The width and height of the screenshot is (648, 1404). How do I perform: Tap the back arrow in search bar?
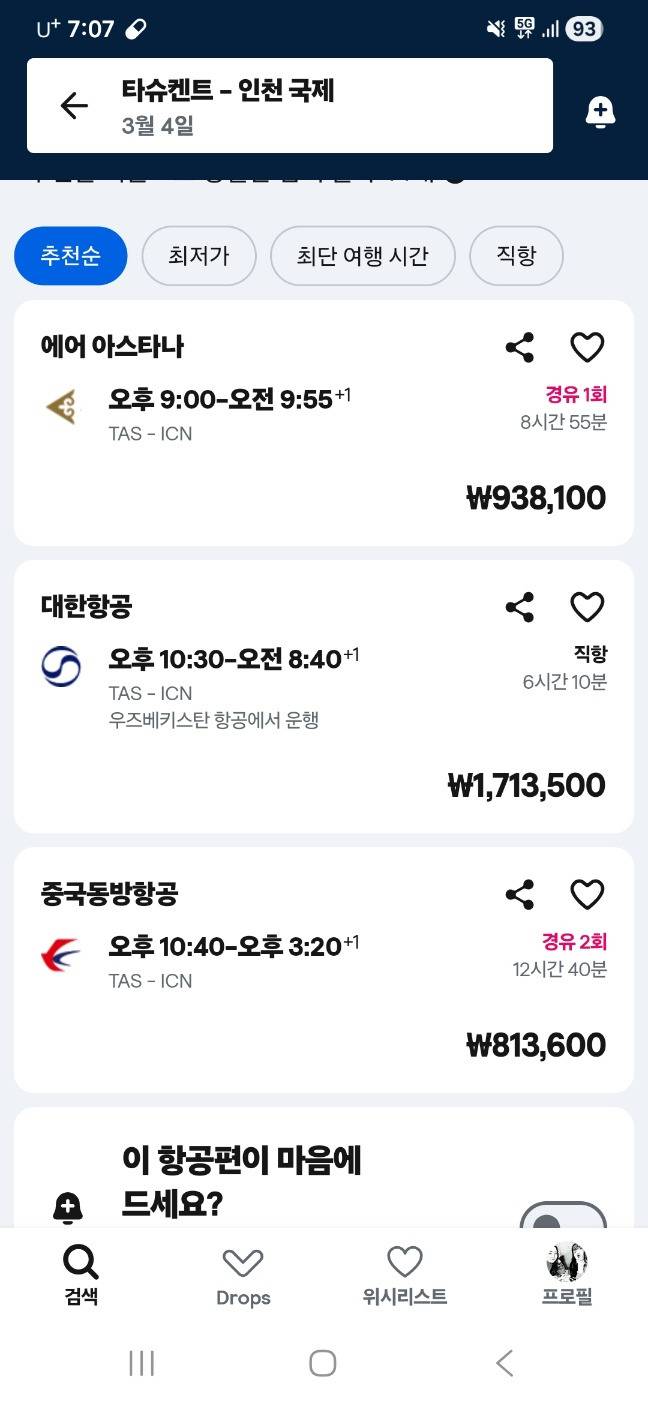pyautogui.click(x=74, y=106)
